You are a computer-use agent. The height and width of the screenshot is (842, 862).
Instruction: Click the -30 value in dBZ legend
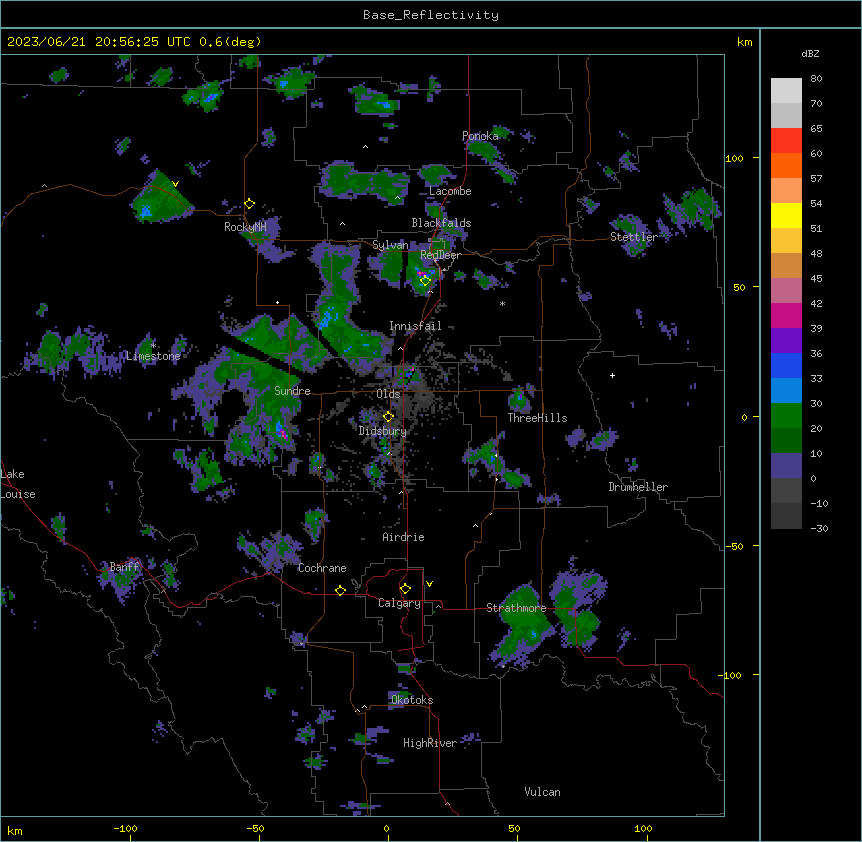(819, 528)
